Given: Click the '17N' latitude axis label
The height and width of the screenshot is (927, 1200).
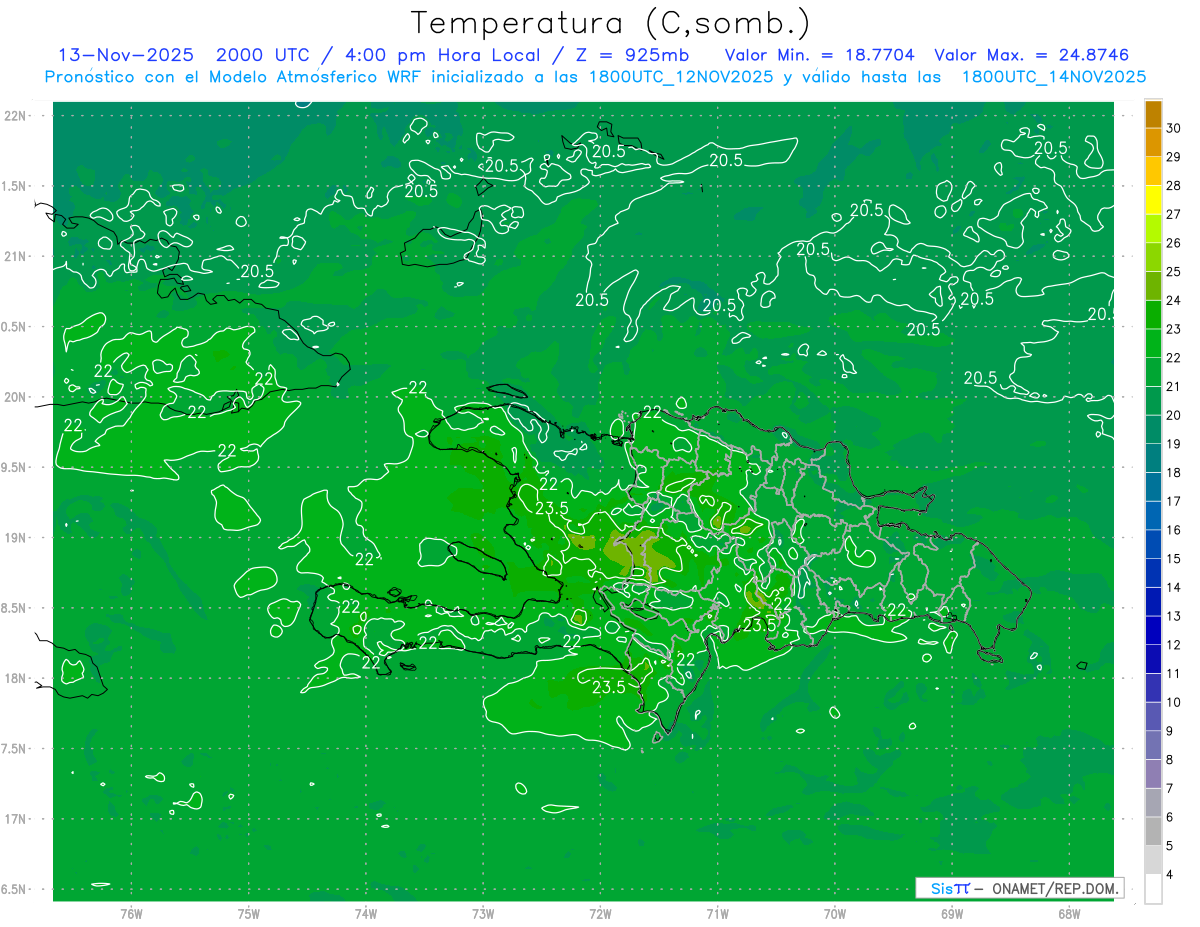Looking at the screenshot, I should pos(16,819).
